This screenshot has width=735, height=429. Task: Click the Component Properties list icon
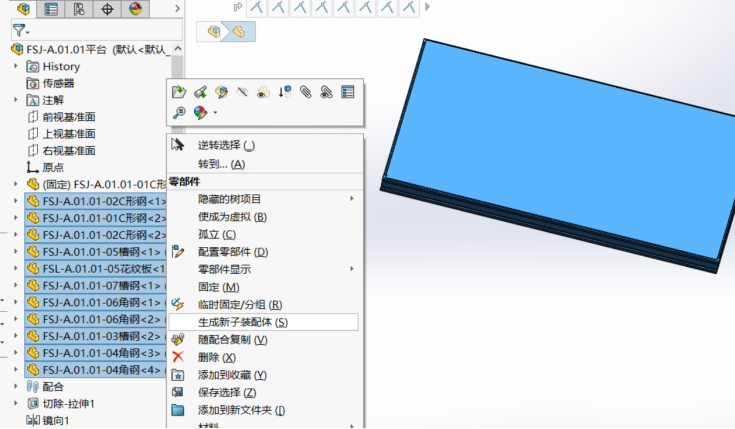(347, 92)
